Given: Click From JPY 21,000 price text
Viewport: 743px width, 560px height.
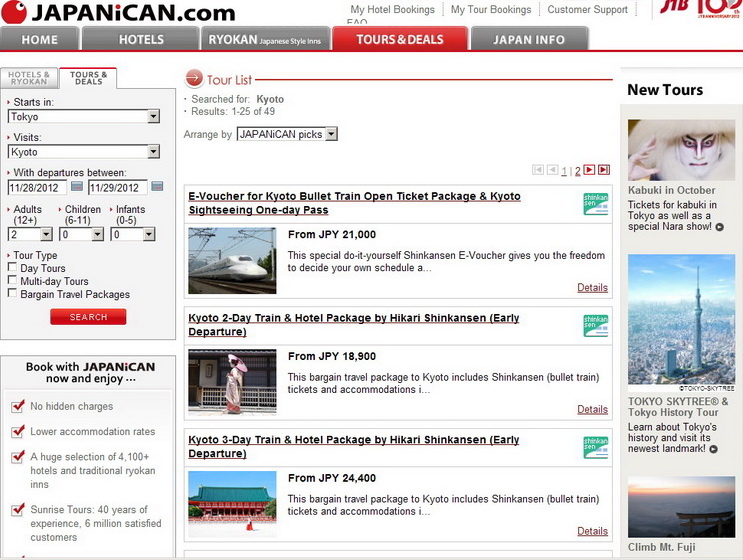Looking at the screenshot, I should click(x=332, y=235).
